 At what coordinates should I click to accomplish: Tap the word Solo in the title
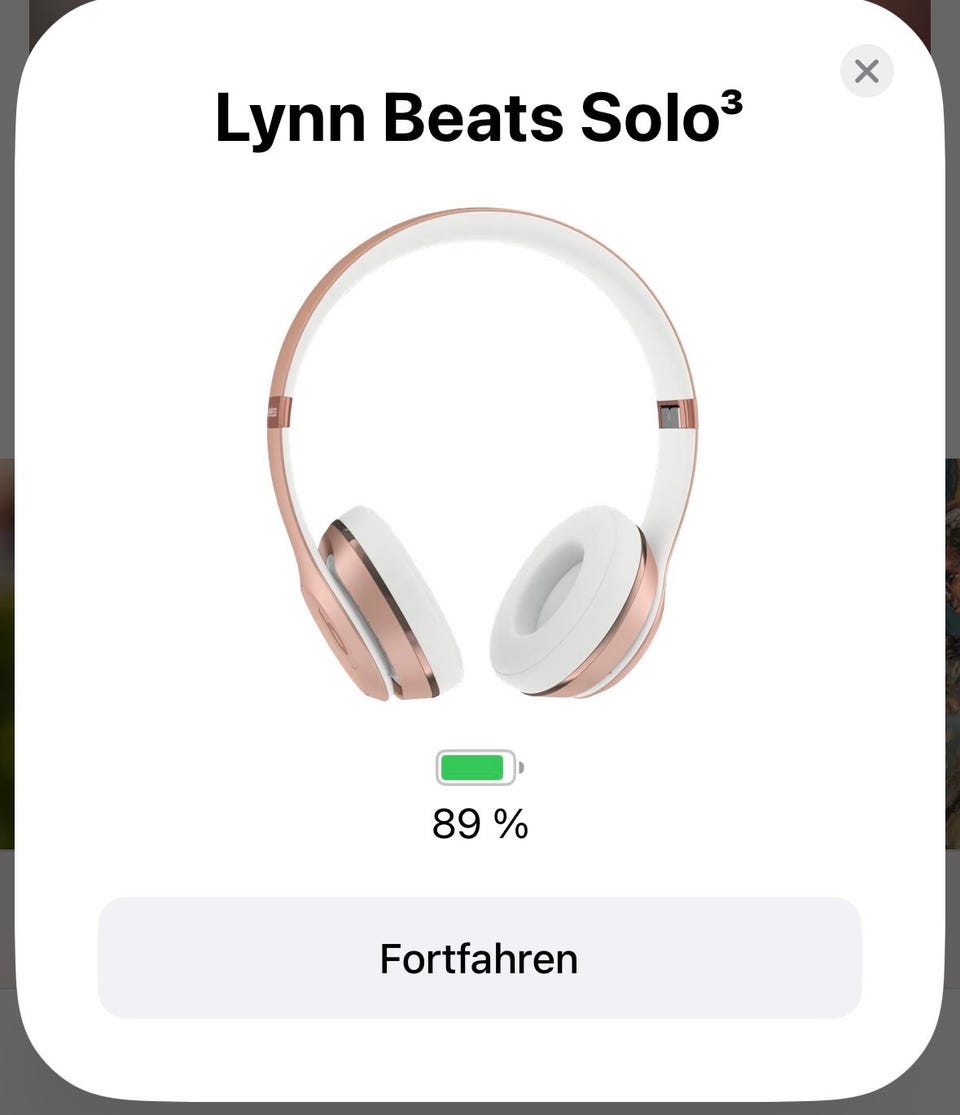click(650, 117)
